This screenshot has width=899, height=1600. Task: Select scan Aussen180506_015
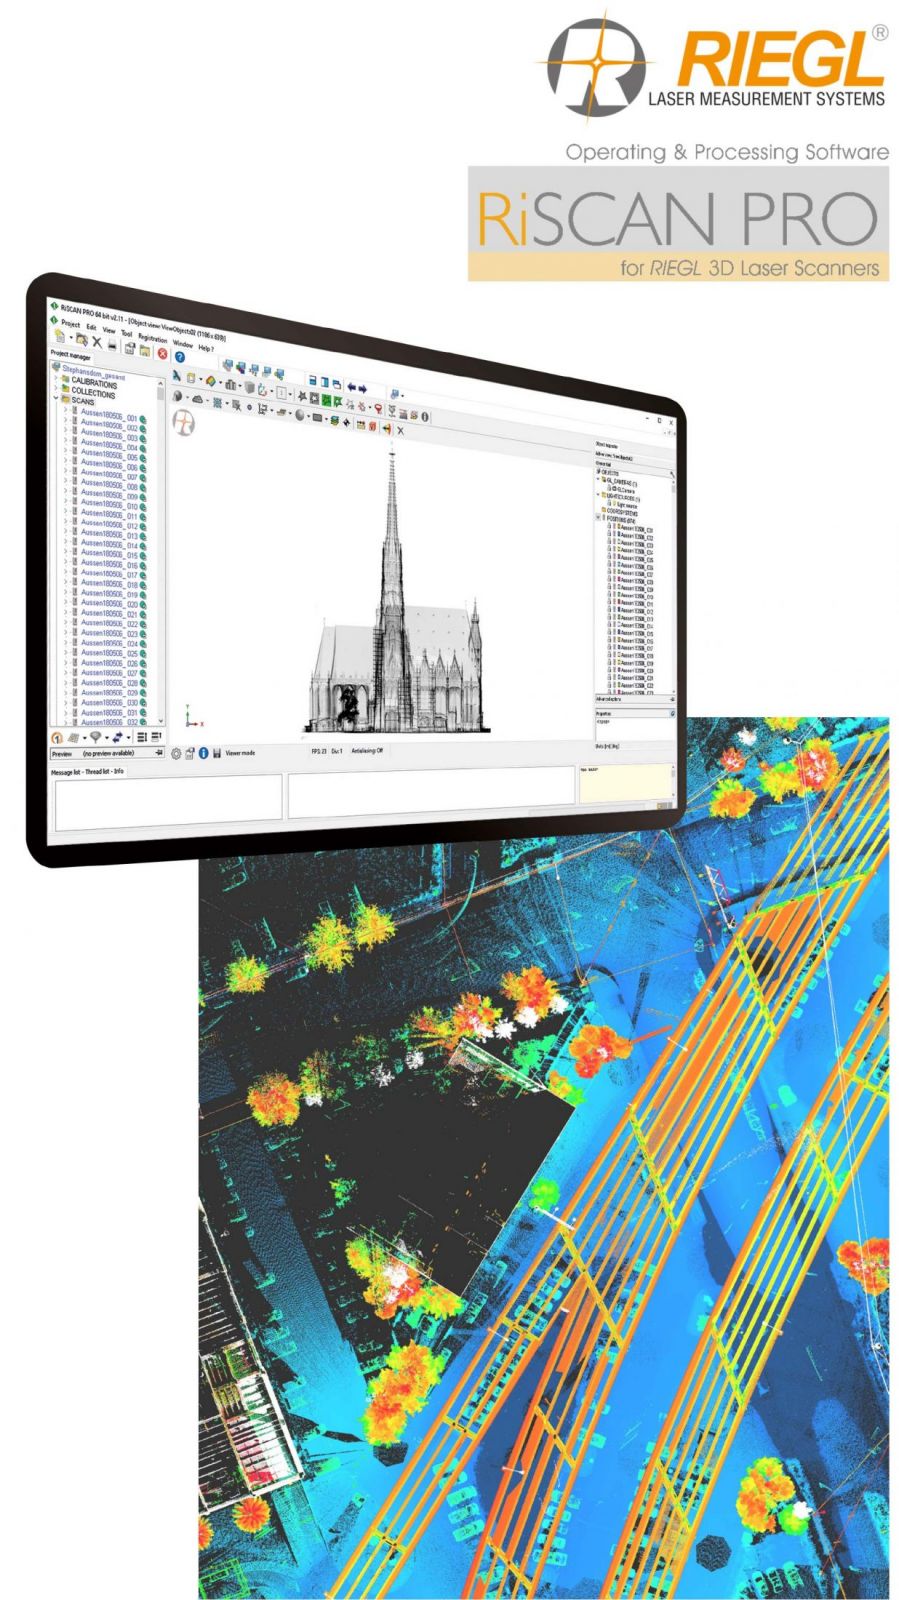109,554
